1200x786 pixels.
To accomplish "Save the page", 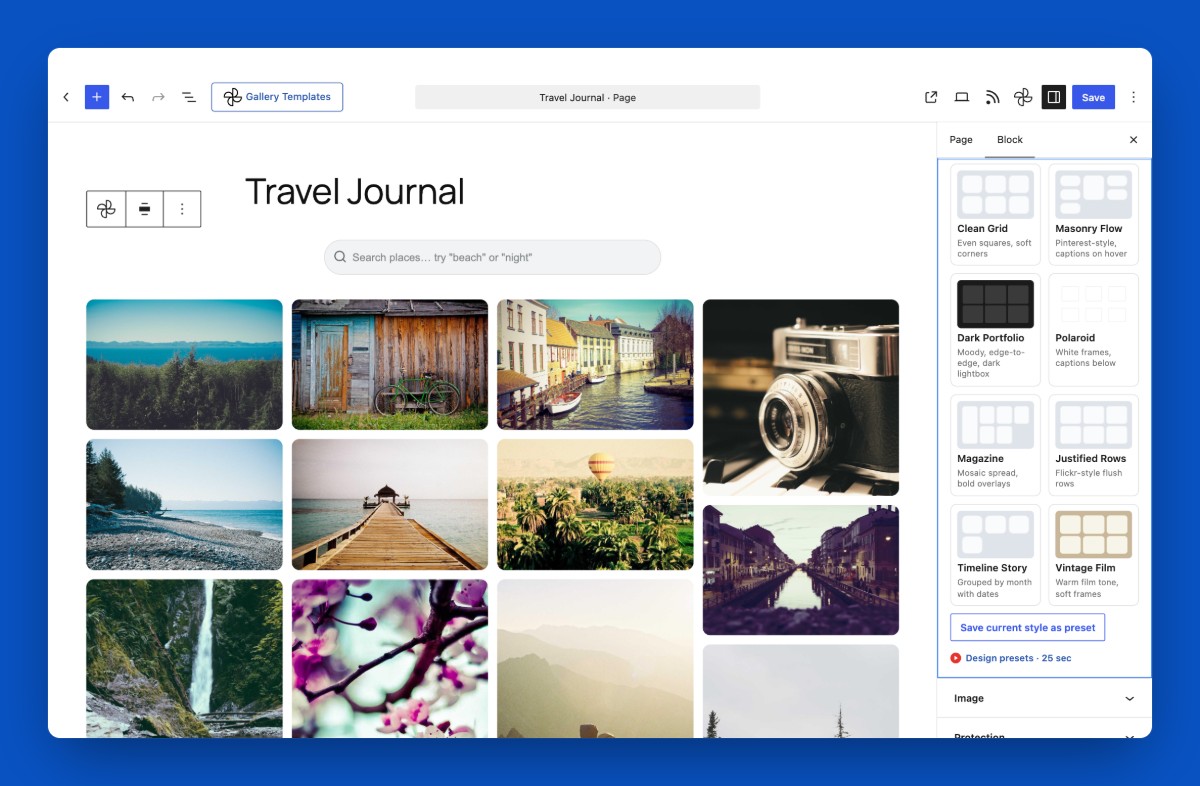I will (1093, 97).
